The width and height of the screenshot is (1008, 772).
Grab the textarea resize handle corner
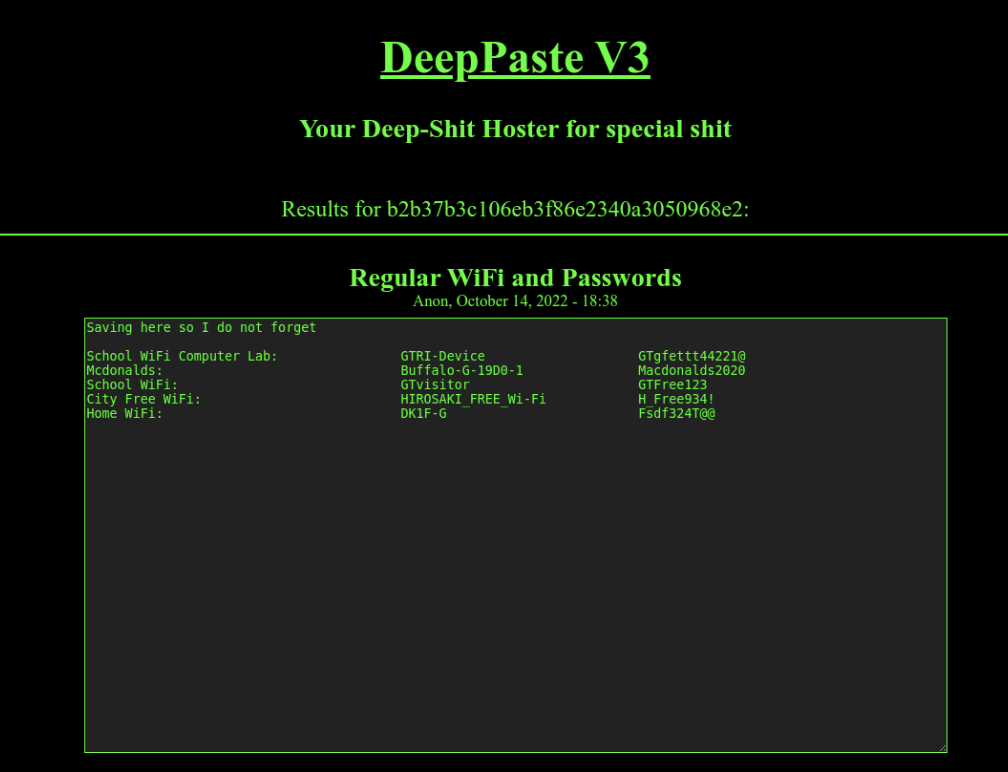click(941, 747)
